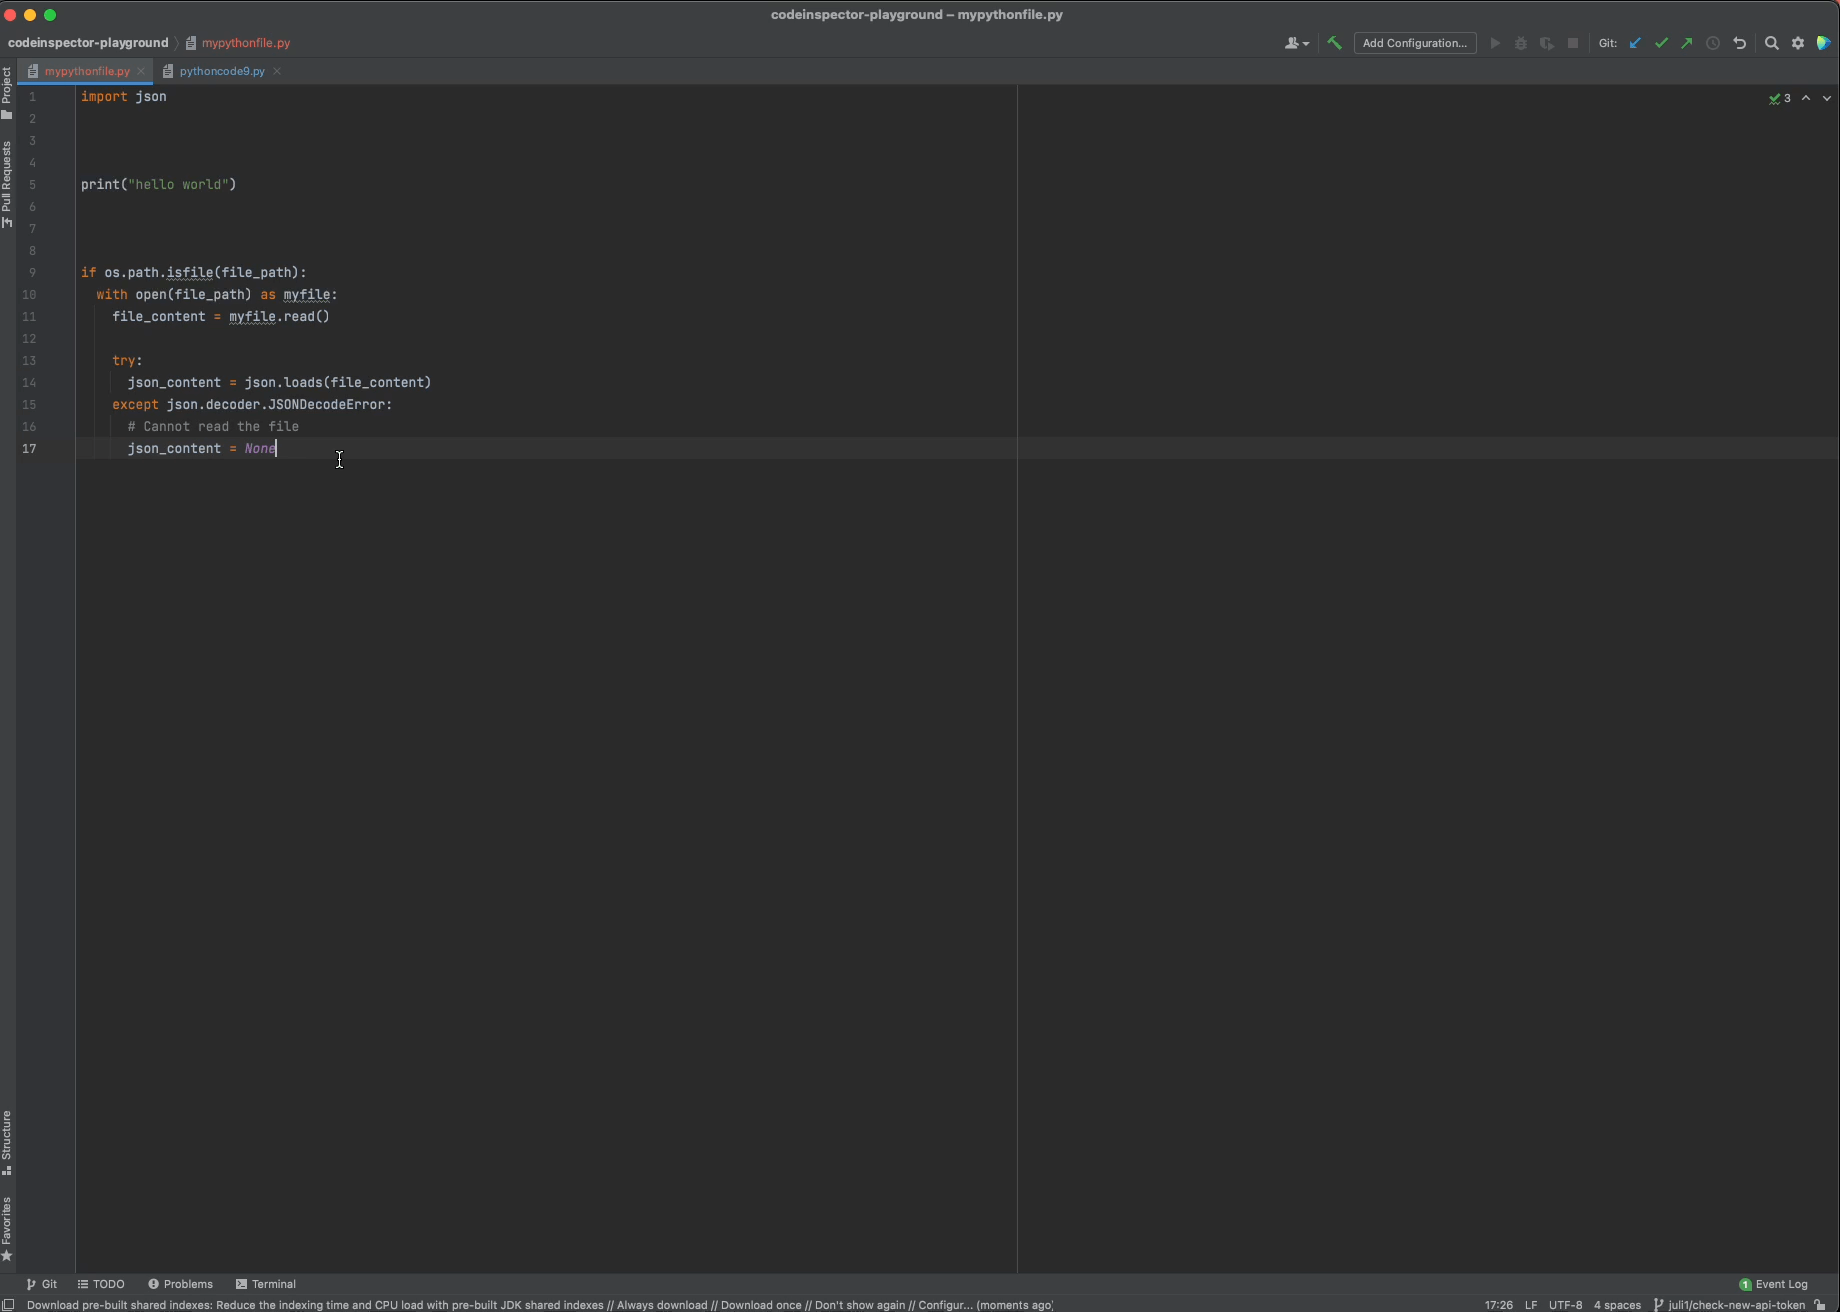Click line number 17 in the gutter
Image resolution: width=1840 pixels, height=1312 pixels.
[29, 448]
